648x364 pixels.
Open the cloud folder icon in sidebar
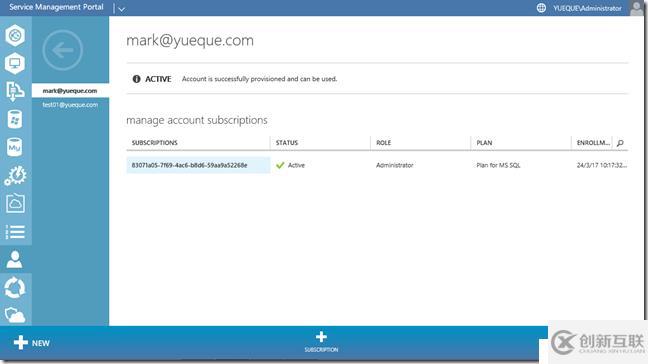15,203
